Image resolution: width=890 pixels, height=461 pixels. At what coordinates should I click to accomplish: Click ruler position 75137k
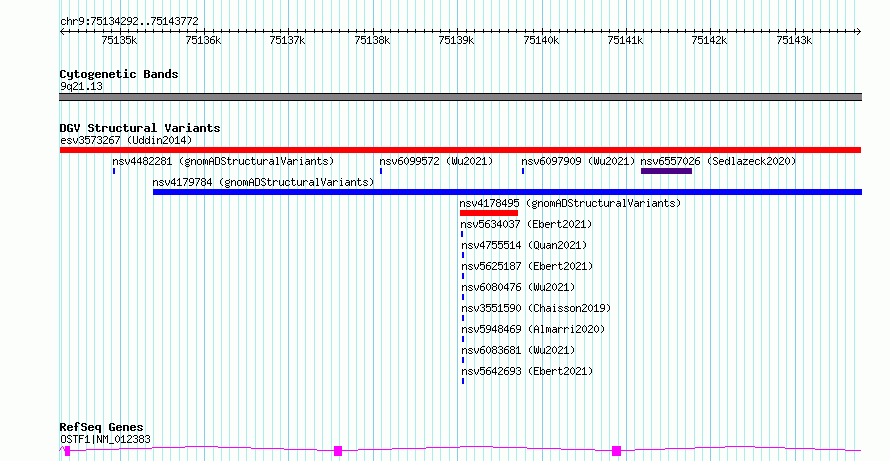pyautogui.click(x=287, y=40)
